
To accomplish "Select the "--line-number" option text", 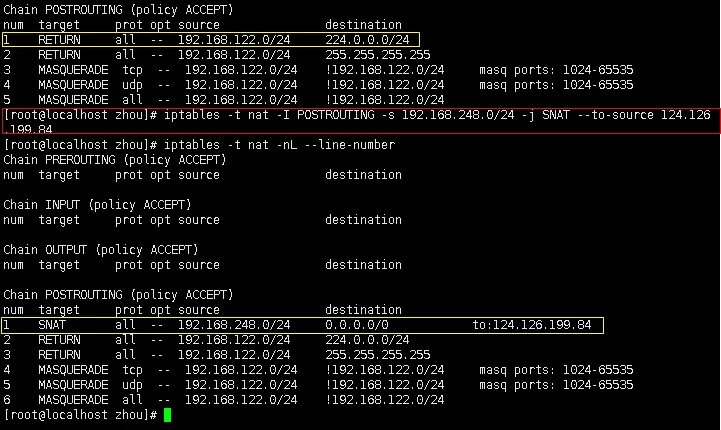I will [x=349, y=145].
